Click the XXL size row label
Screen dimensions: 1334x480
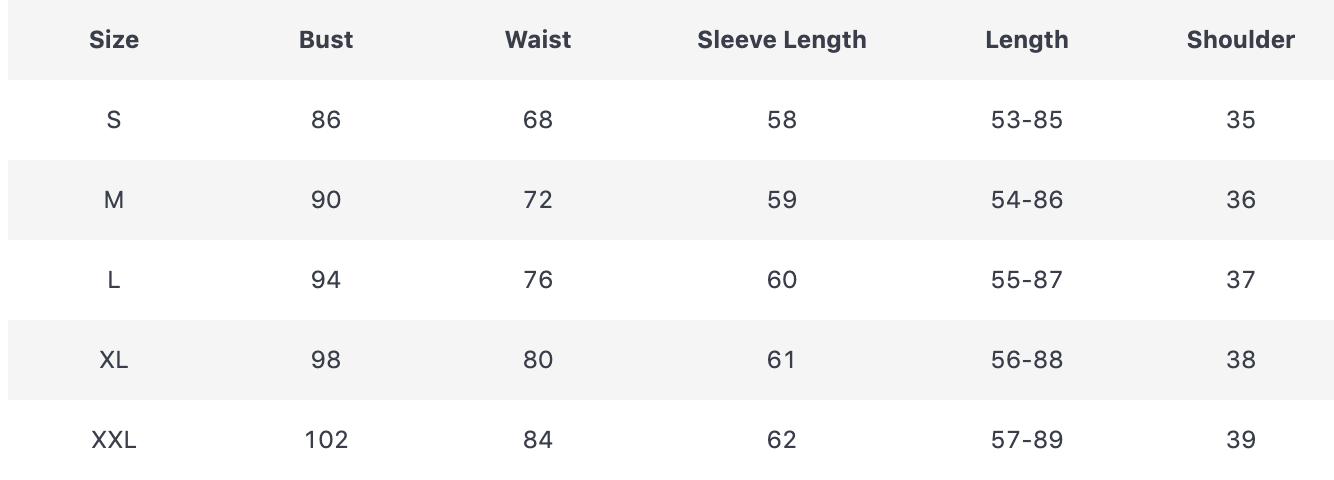[x=114, y=440]
